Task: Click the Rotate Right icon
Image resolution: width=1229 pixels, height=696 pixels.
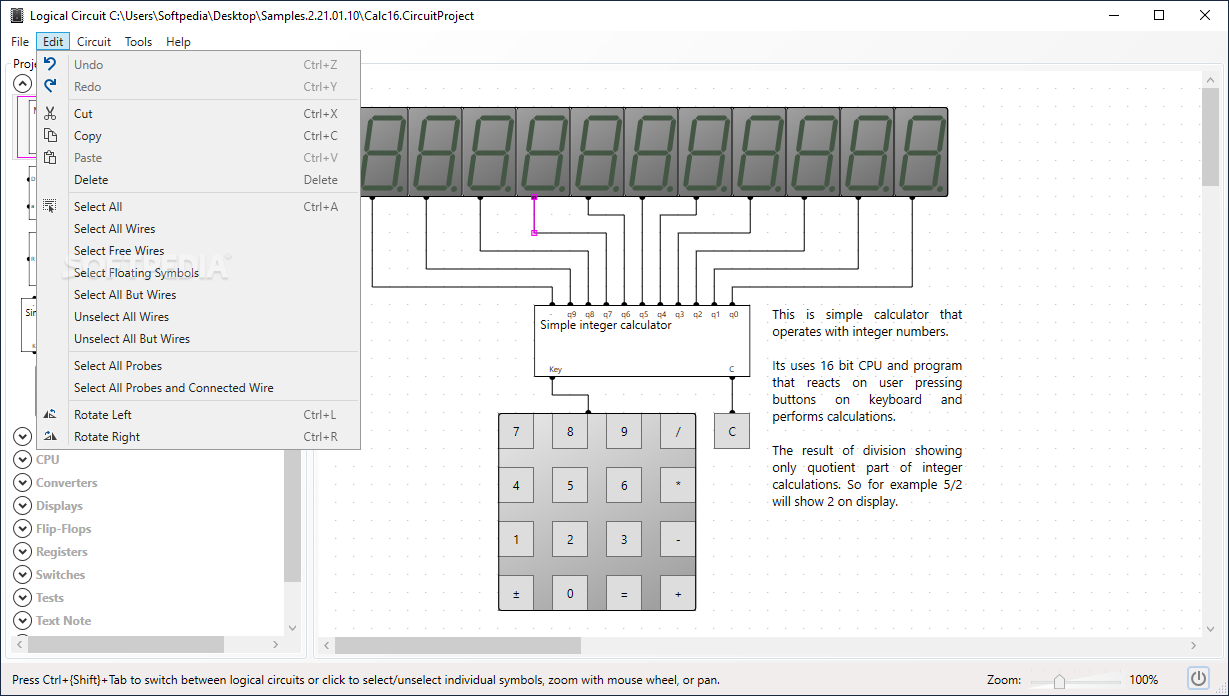Action: click(x=50, y=436)
